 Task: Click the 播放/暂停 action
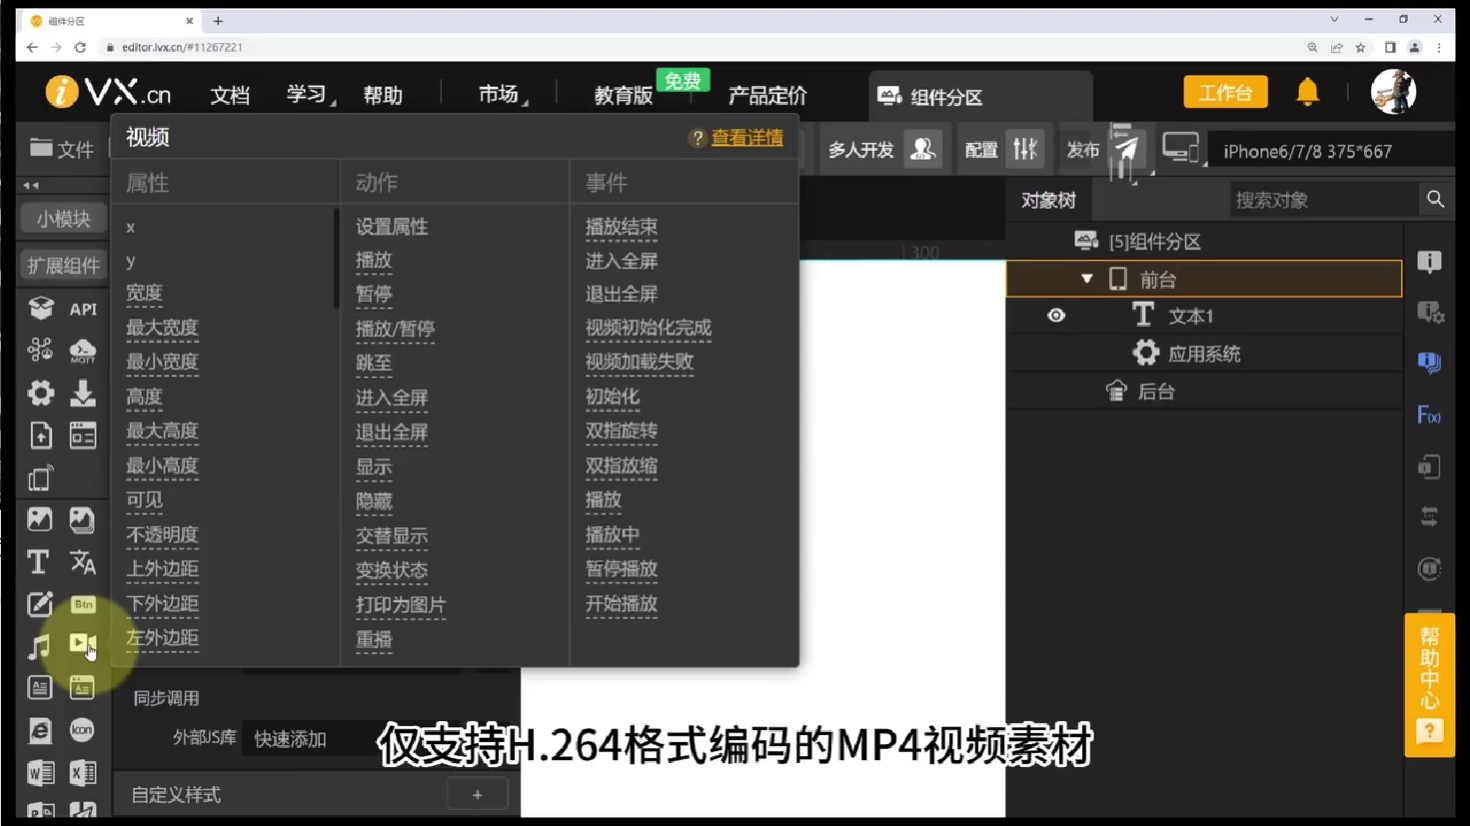tap(395, 329)
